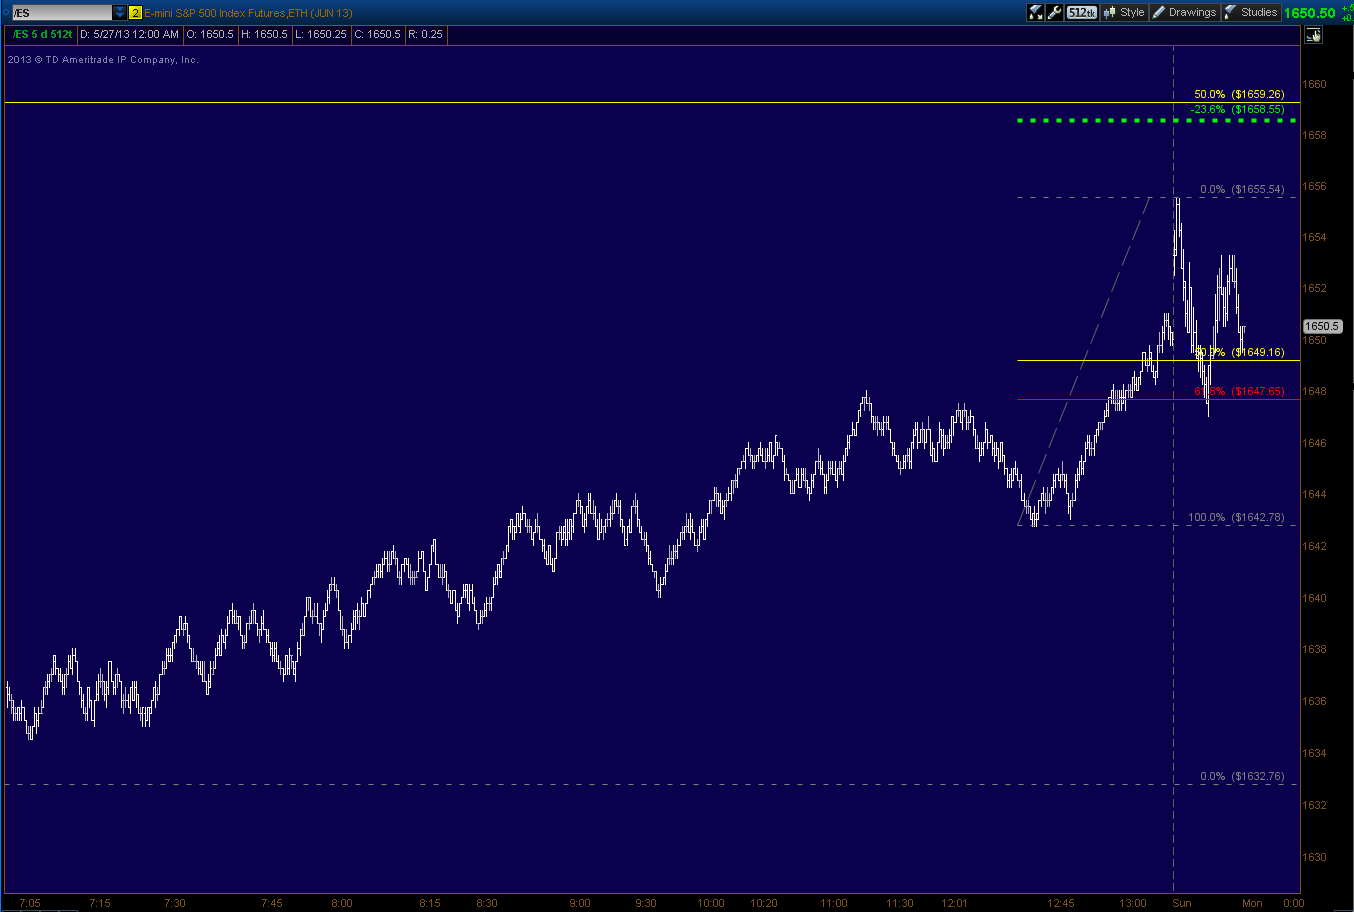The image size is (1354, 912).
Task: Select the /ES 5 d 512t chart label
Action: pos(41,34)
